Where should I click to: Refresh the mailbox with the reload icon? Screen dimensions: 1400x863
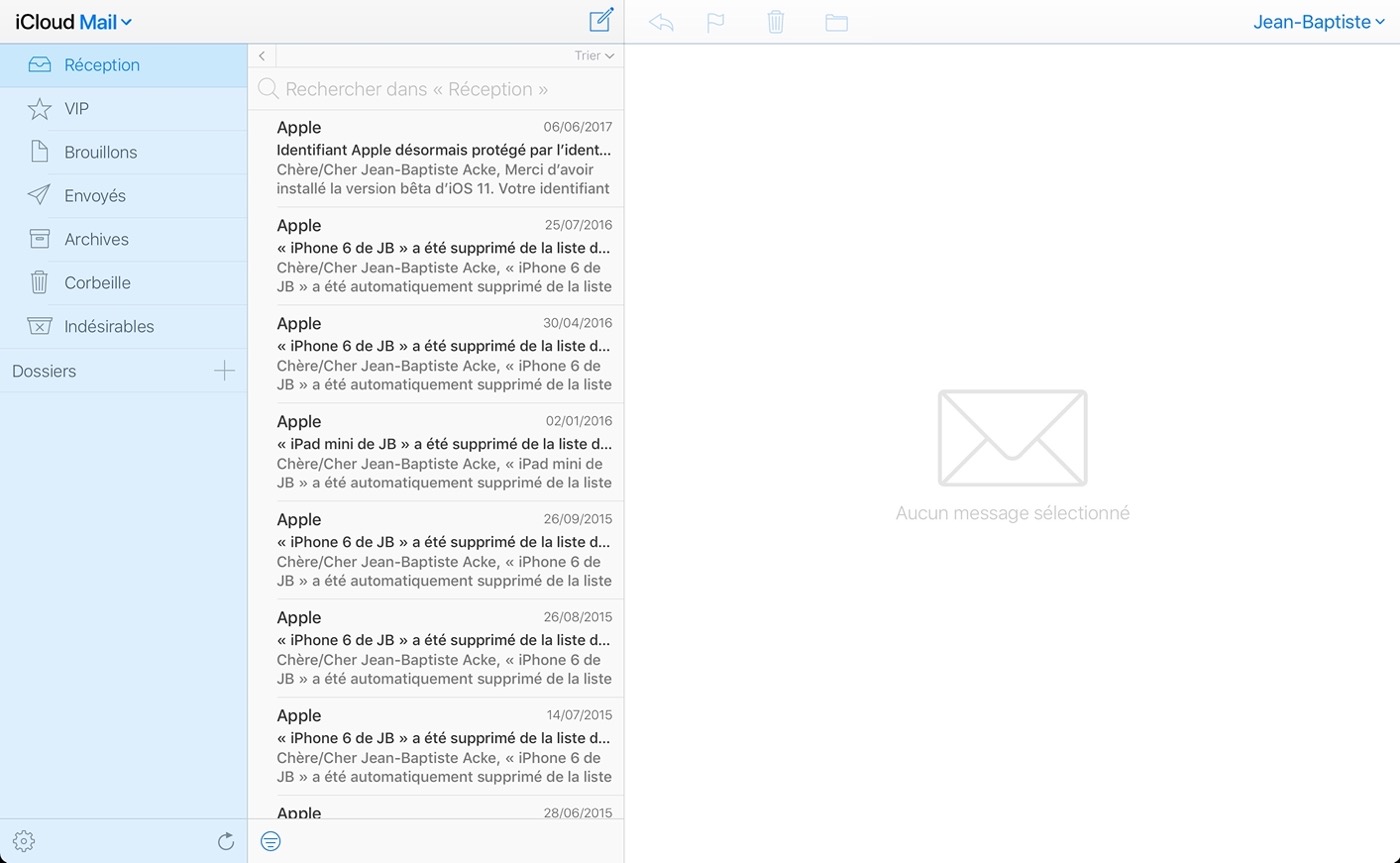tap(226, 841)
